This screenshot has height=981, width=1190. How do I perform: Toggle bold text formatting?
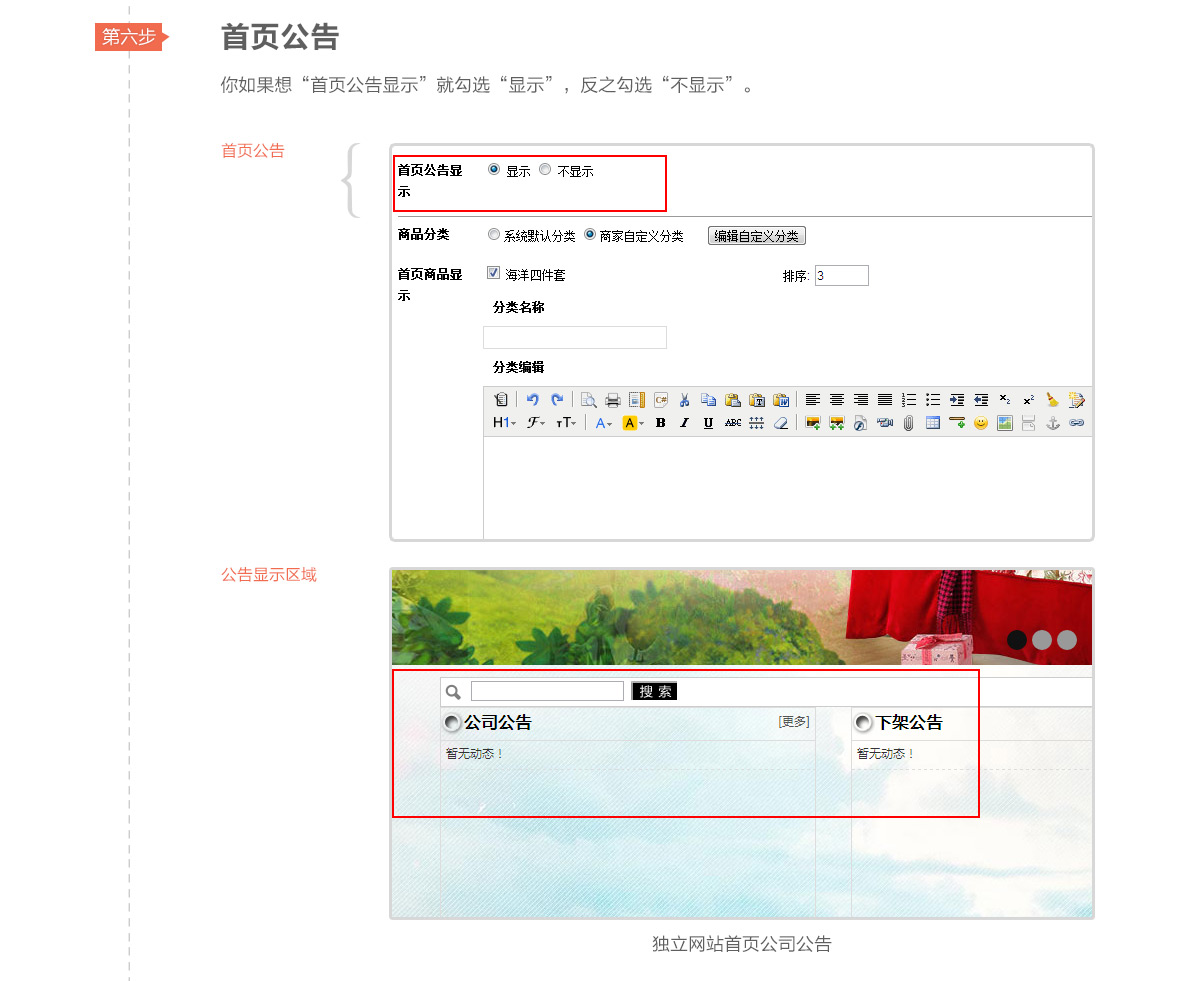point(660,423)
